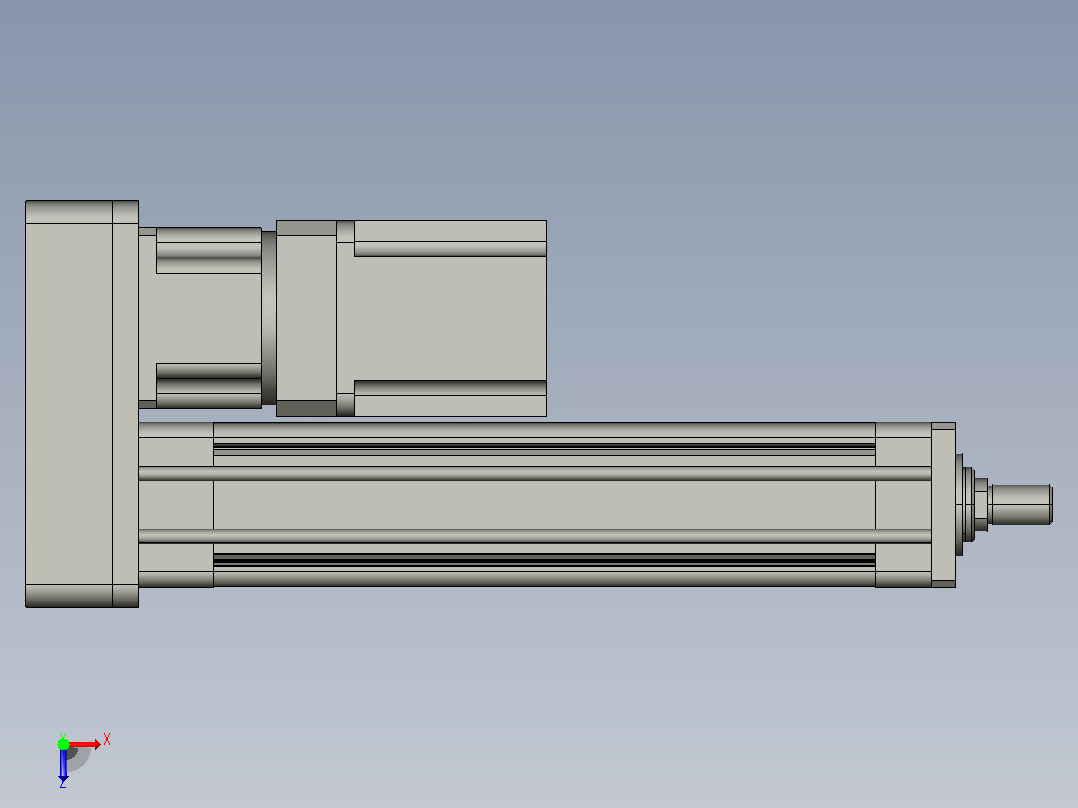Click the red X axis arrow on the triad
This screenshot has height=808, width=1078.
(x=85, y=744)
